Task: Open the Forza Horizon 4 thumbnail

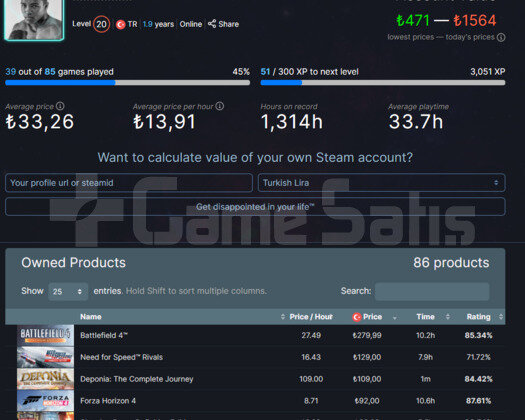Action: (46, 401)
